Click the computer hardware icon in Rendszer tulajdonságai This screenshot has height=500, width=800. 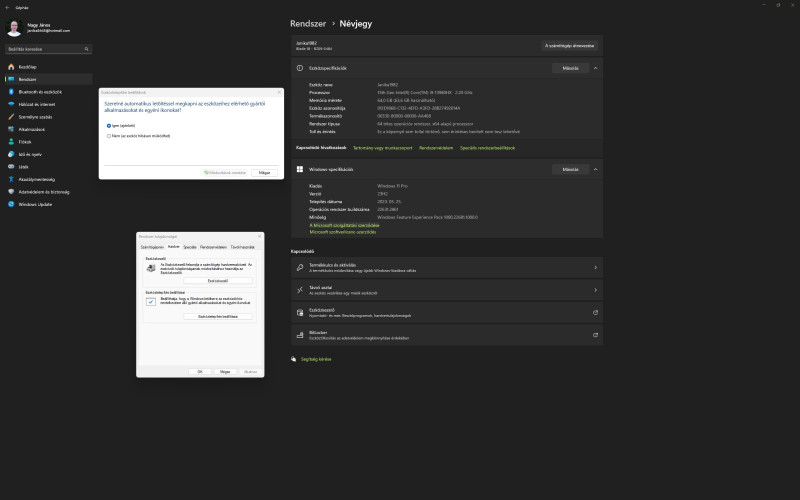tap(151, 268)
